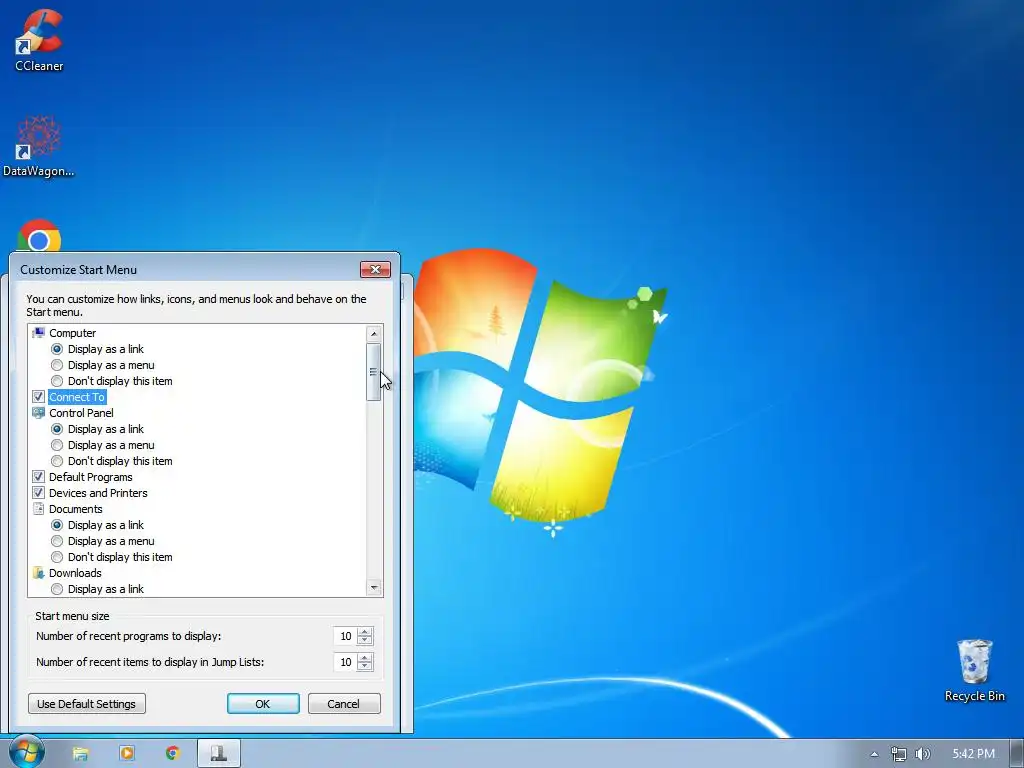1024x768 pixels.
Task: Click the Documents item icon
Action: [x=39, y=509]
